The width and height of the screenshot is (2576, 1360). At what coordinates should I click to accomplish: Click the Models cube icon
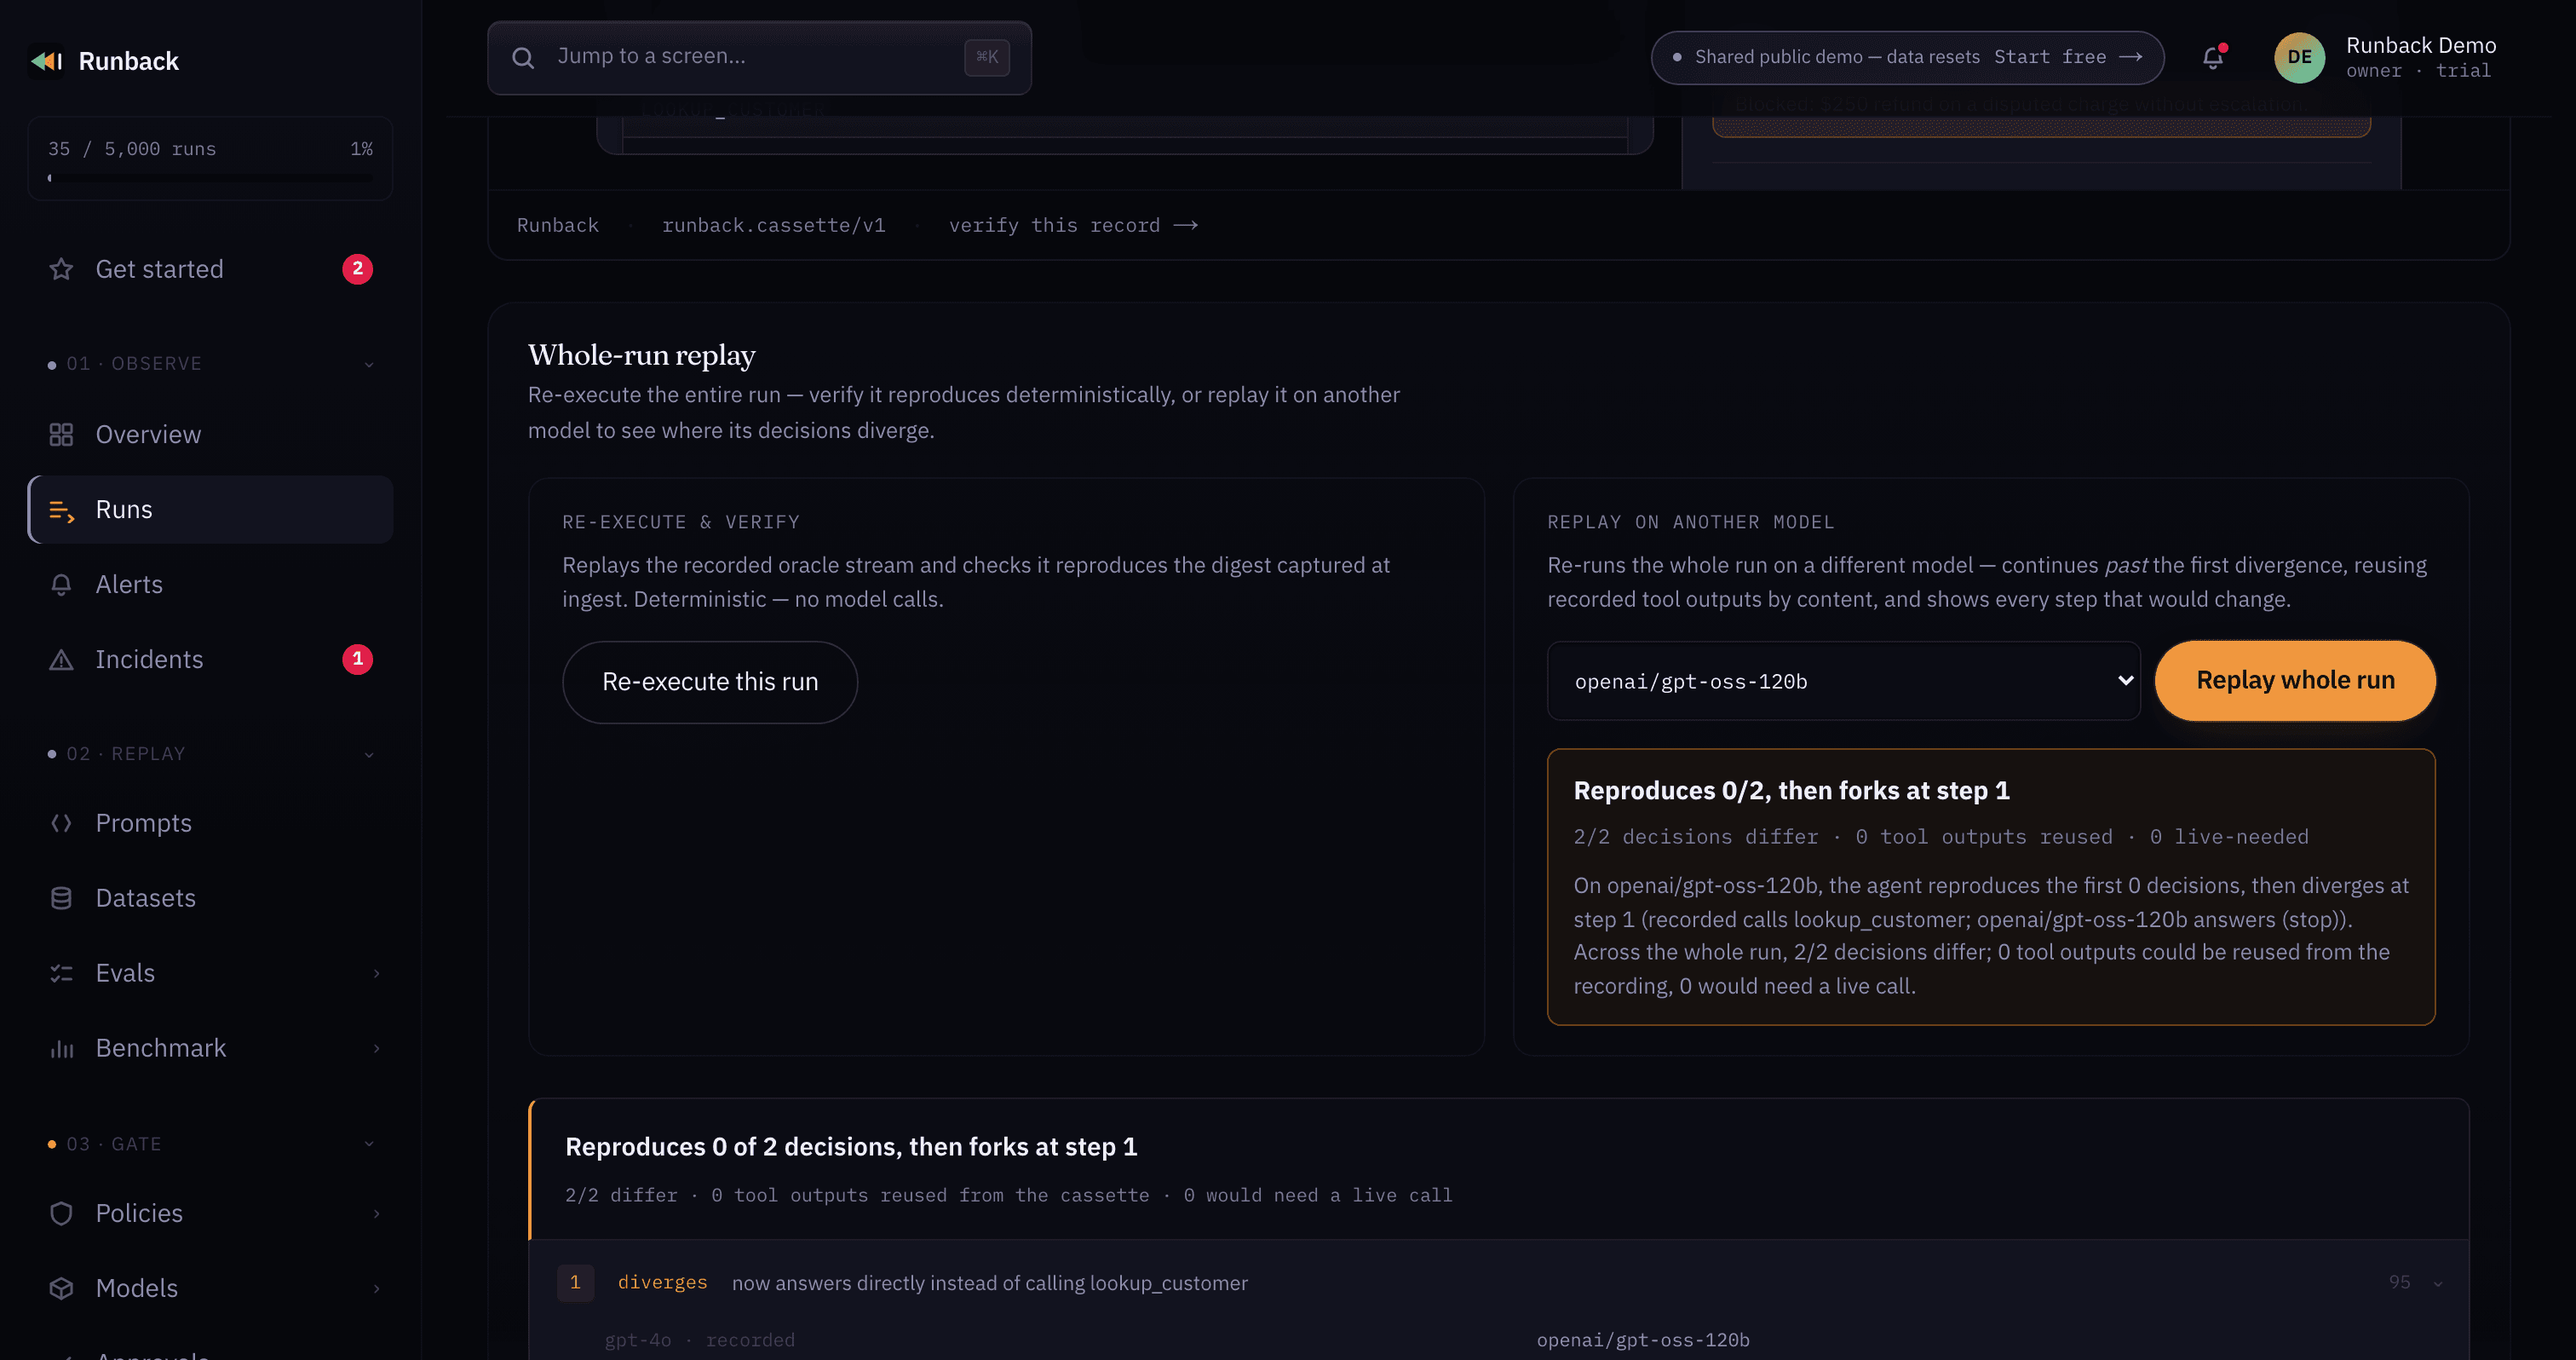[x=61, y=1288]
